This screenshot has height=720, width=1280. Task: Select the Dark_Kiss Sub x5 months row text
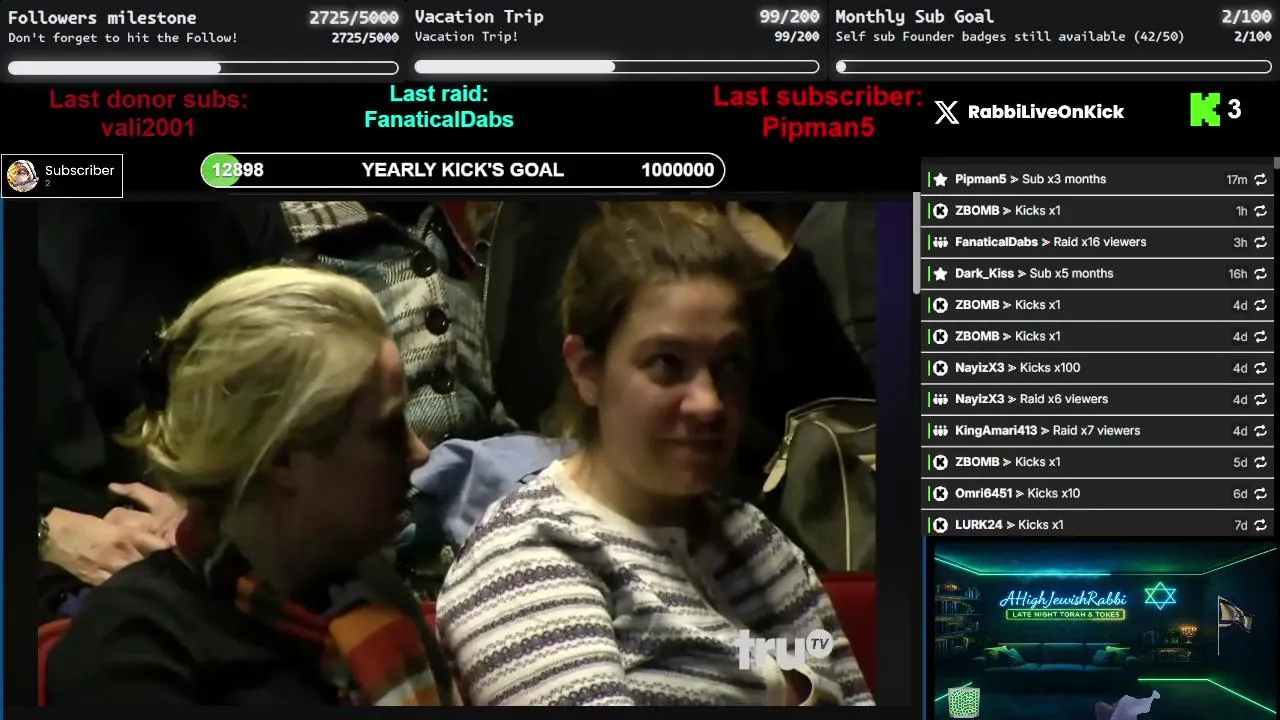point(1034,274)
